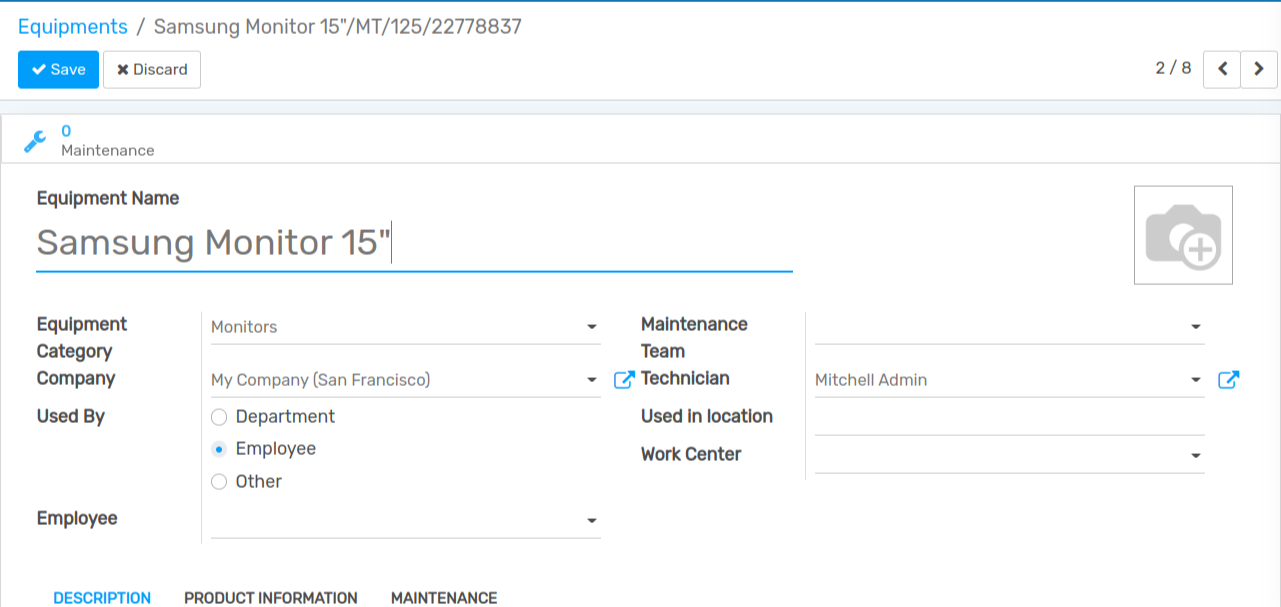Select the Other radio button
This screenshot has width=1281, height=607.
(x=220, y=482)
